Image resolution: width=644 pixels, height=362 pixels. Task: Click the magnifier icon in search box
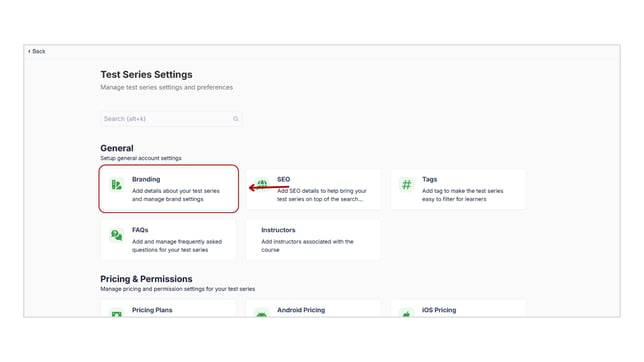click(x=235, y=119)
